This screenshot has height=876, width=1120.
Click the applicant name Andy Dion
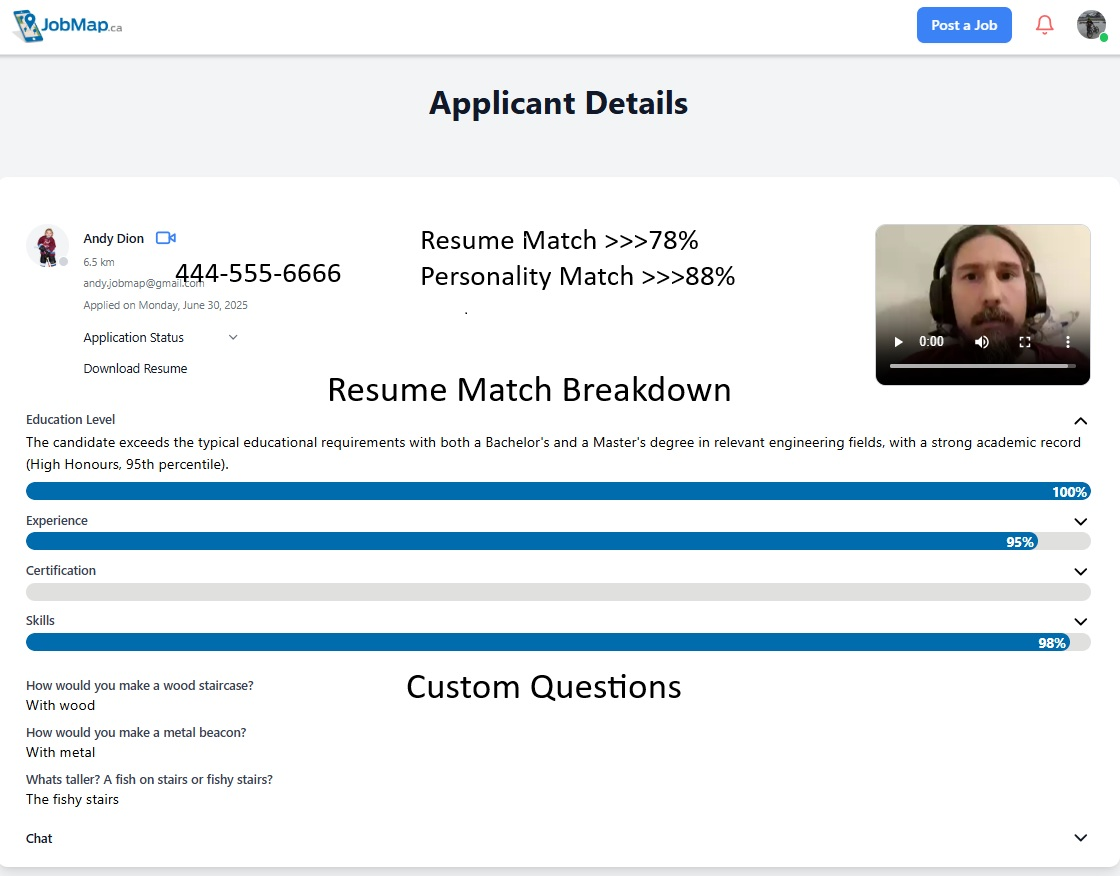click(113, 239)
